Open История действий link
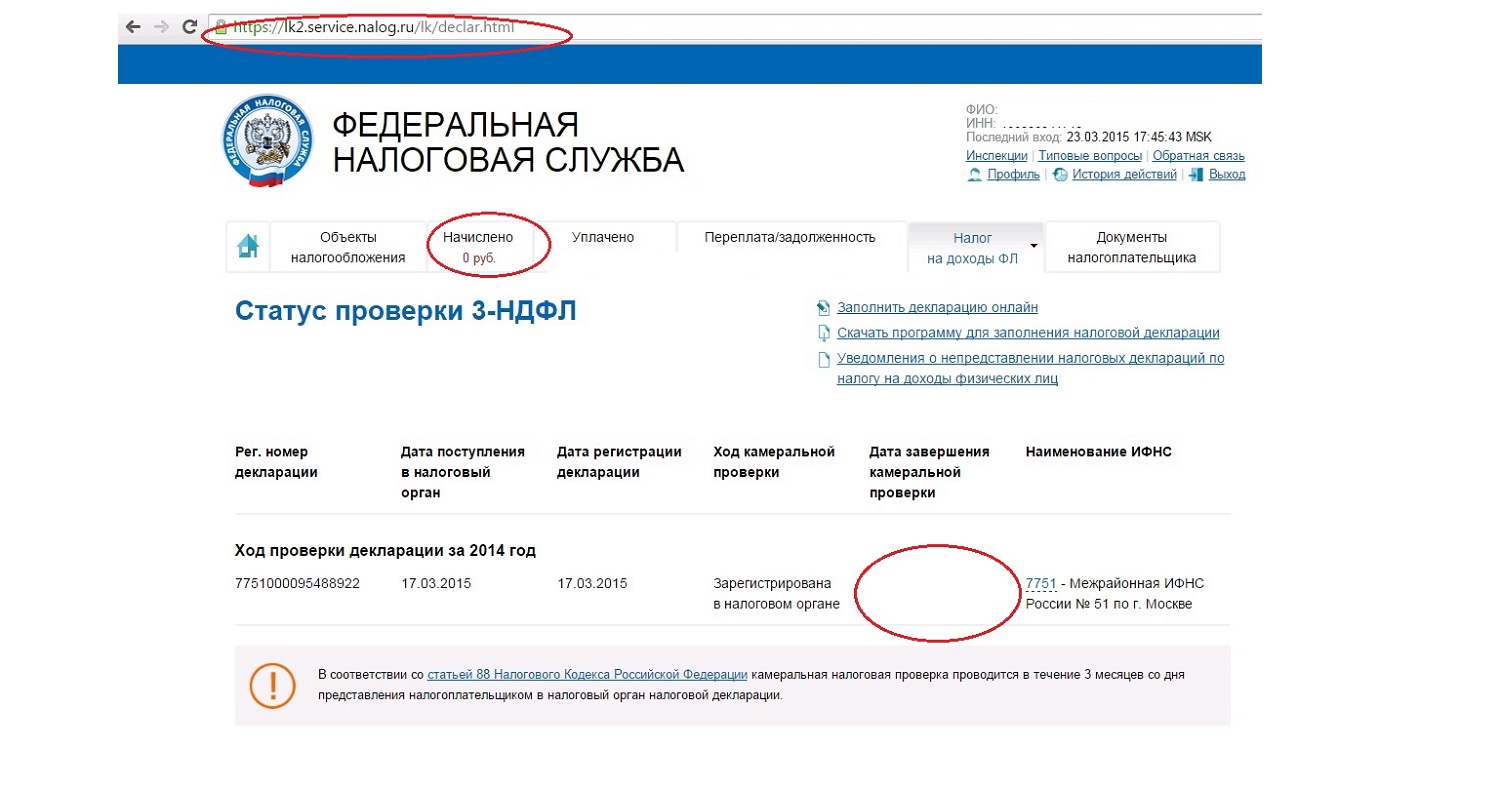The image size is (1500, 787). (1124, 175)
